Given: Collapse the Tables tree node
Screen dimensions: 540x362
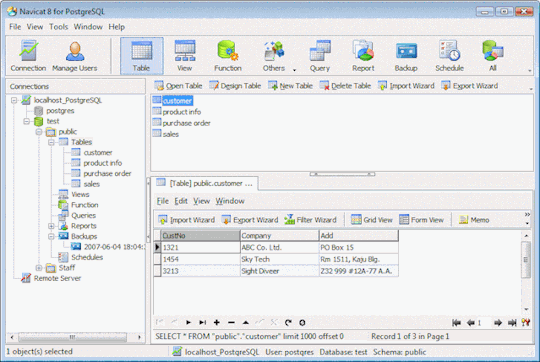Looking at the screenshot, I should pyautogui.click(x=51, y=142).
